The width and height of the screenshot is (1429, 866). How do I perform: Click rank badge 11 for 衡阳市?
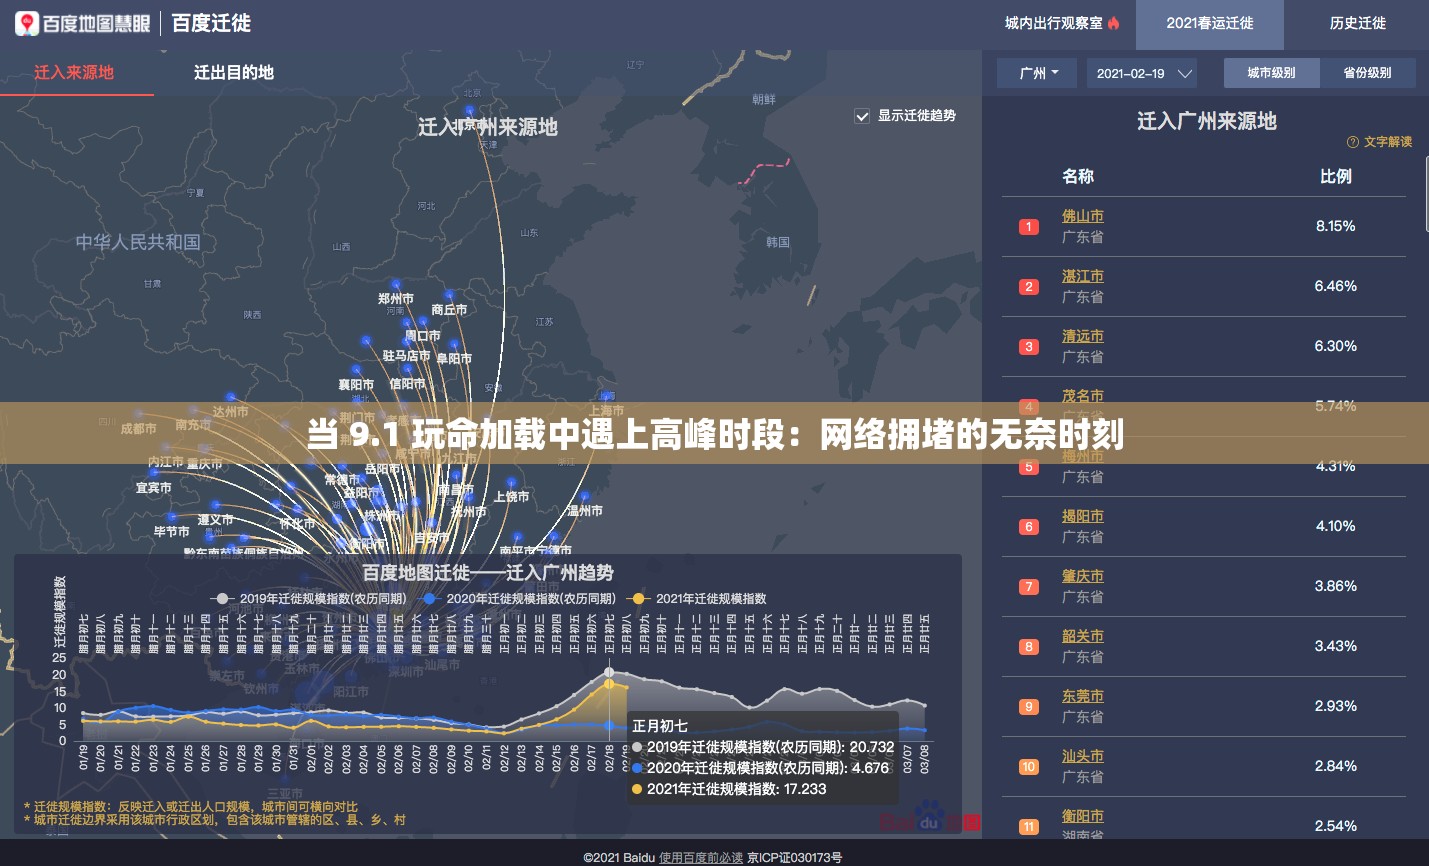click(1029, 827)
